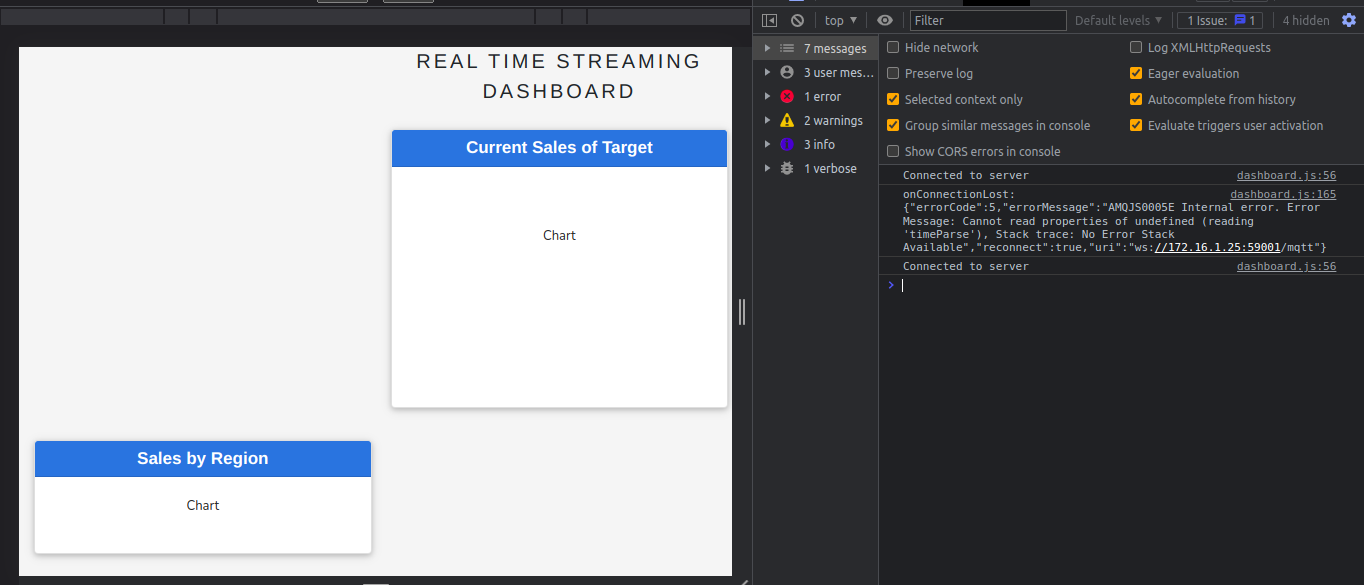This screenshot has height=585, width=1364.
Task: Open the dashboard.js:165 source link
Action: pyautogui.click(x=1283, y=194)
